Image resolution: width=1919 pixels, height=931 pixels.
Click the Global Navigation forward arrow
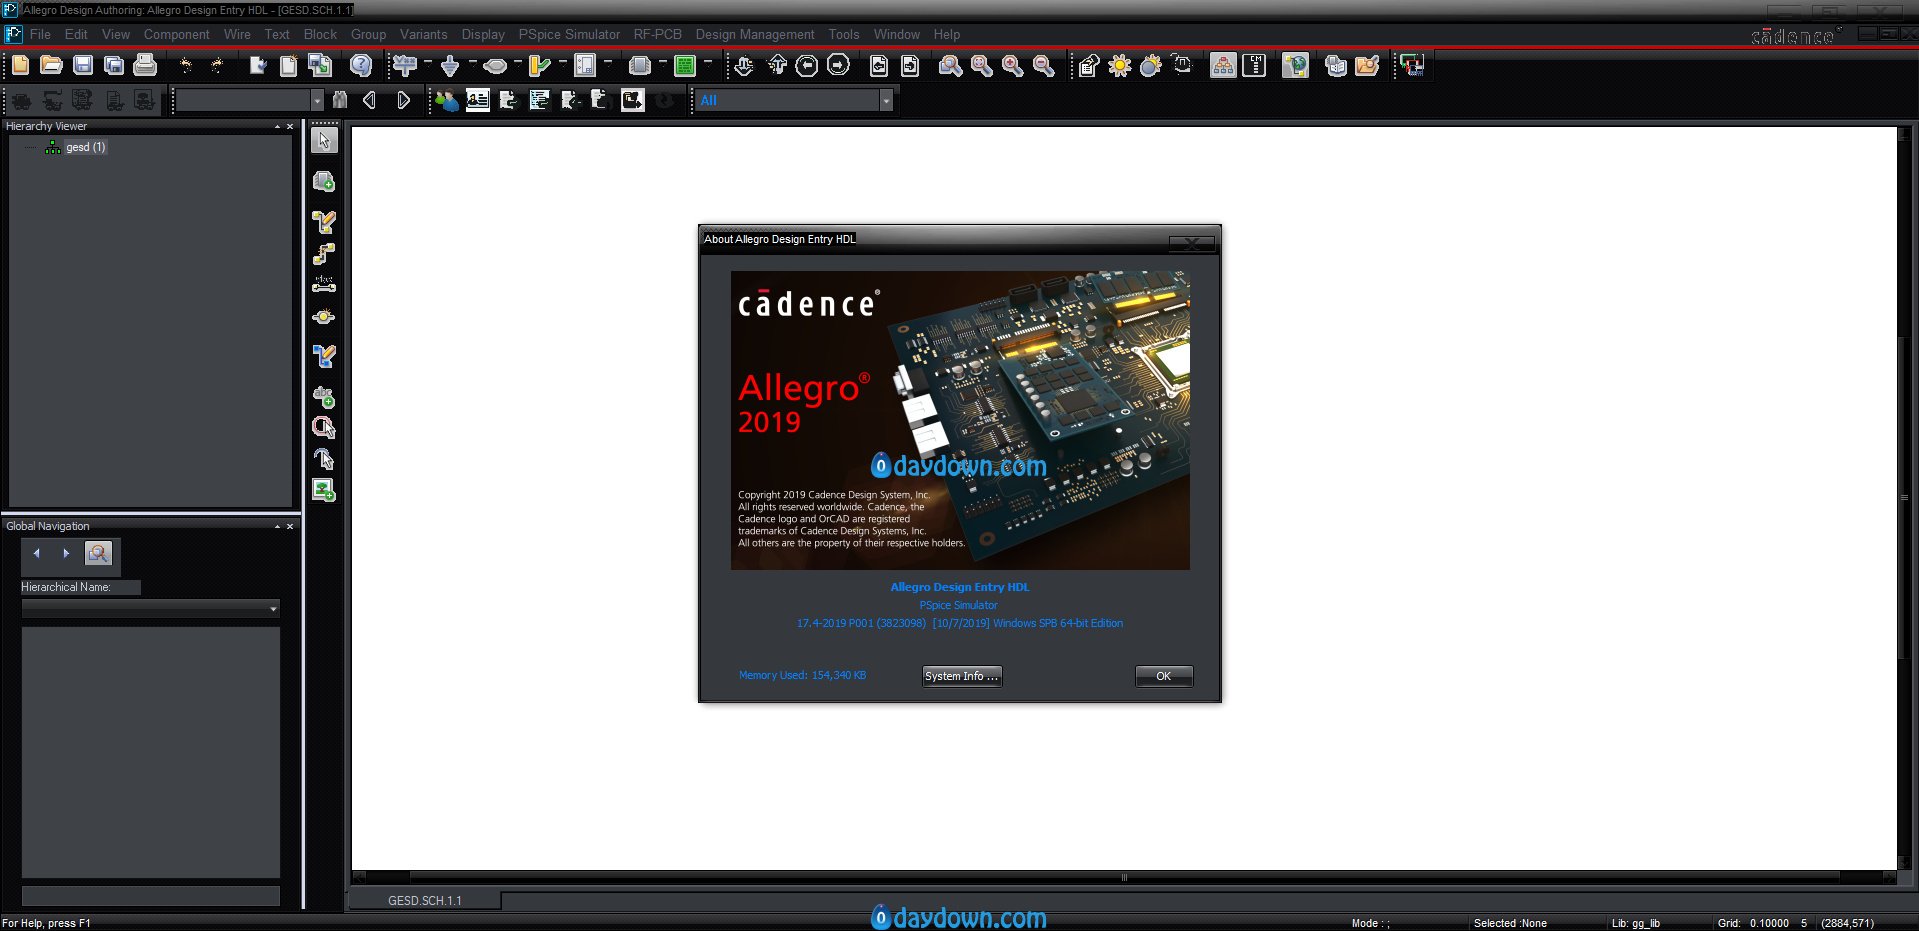click(x=66, y=553)
